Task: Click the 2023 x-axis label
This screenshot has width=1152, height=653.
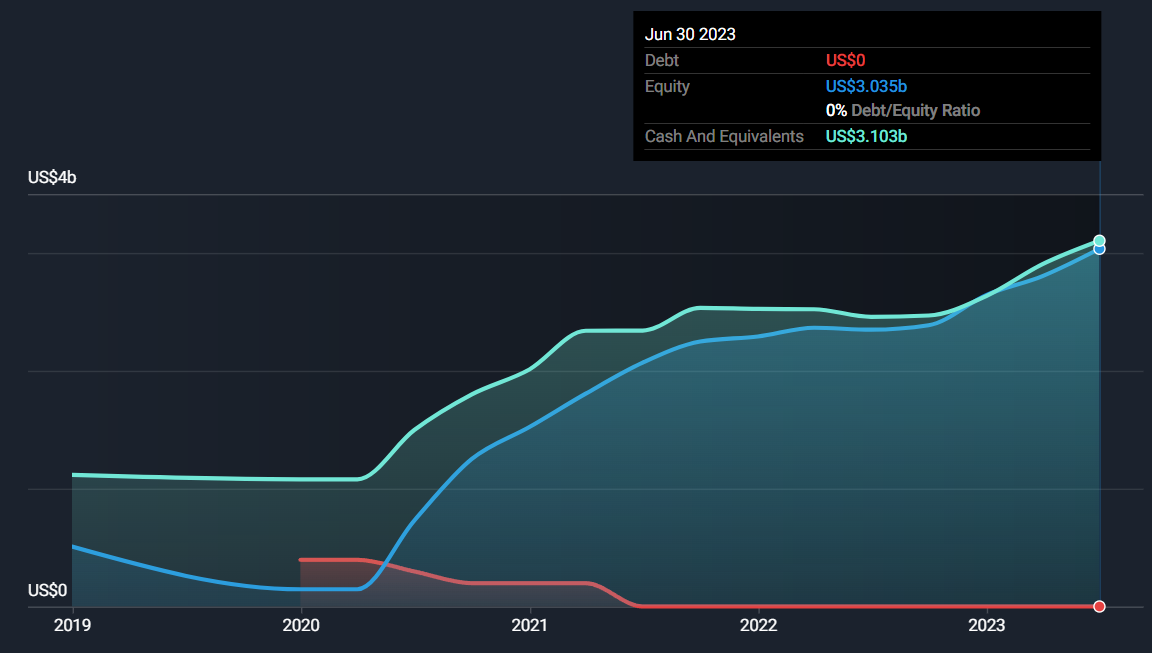Action: (987, 625)
